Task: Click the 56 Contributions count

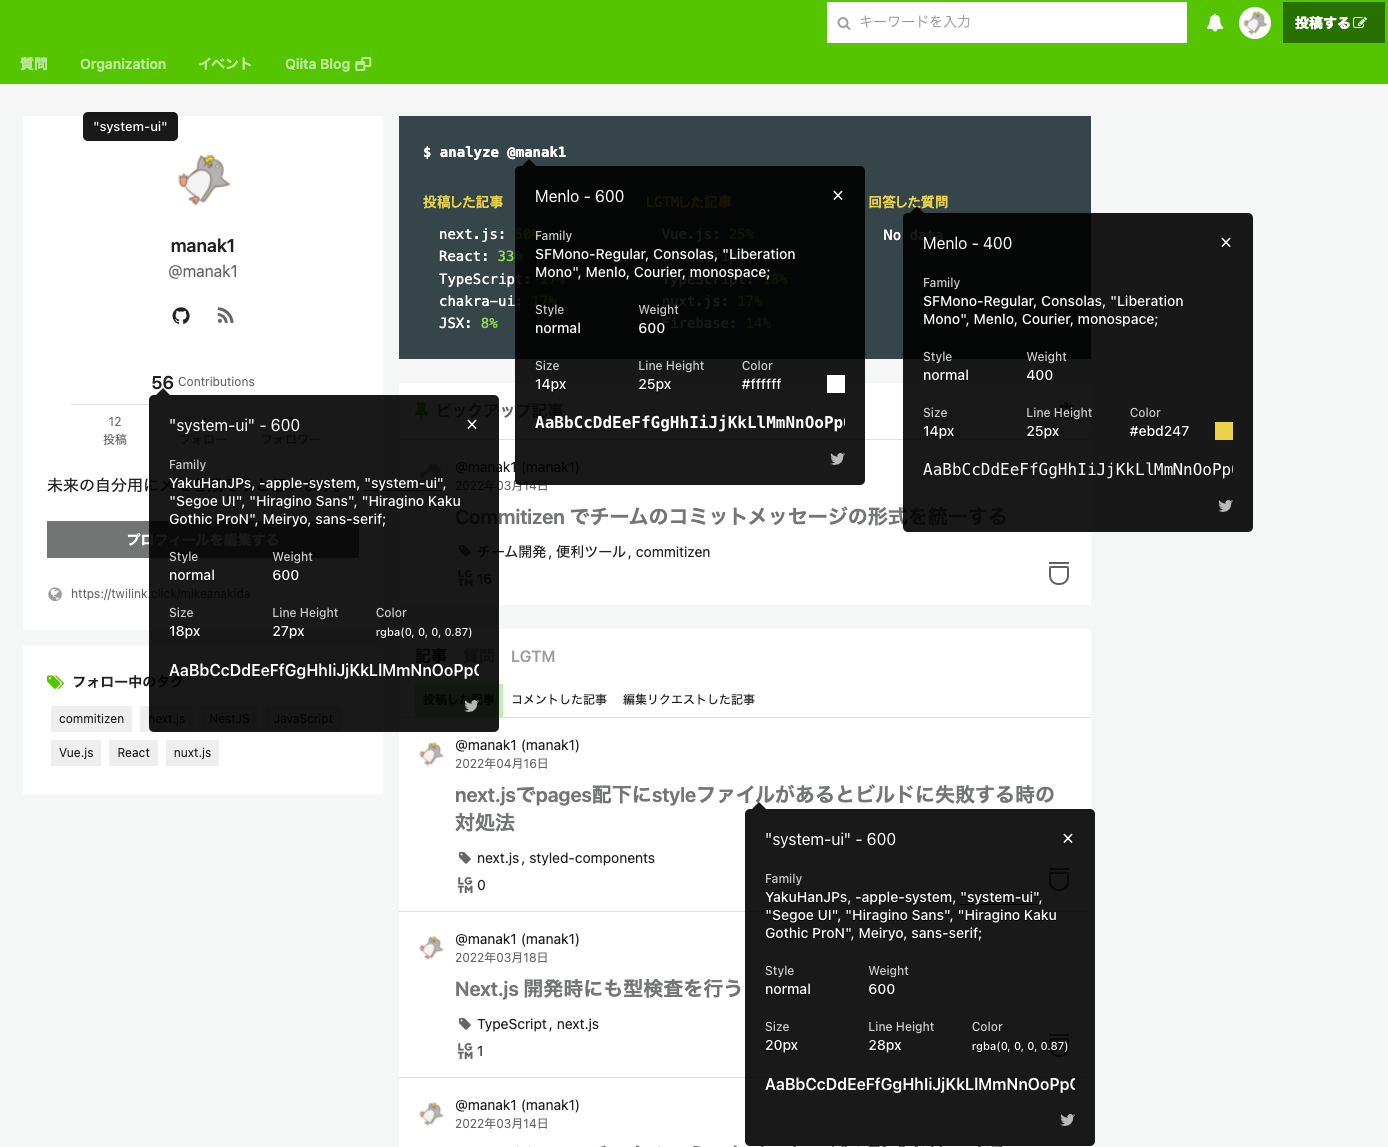Action: pyautogui.click(x=203, y=382)
